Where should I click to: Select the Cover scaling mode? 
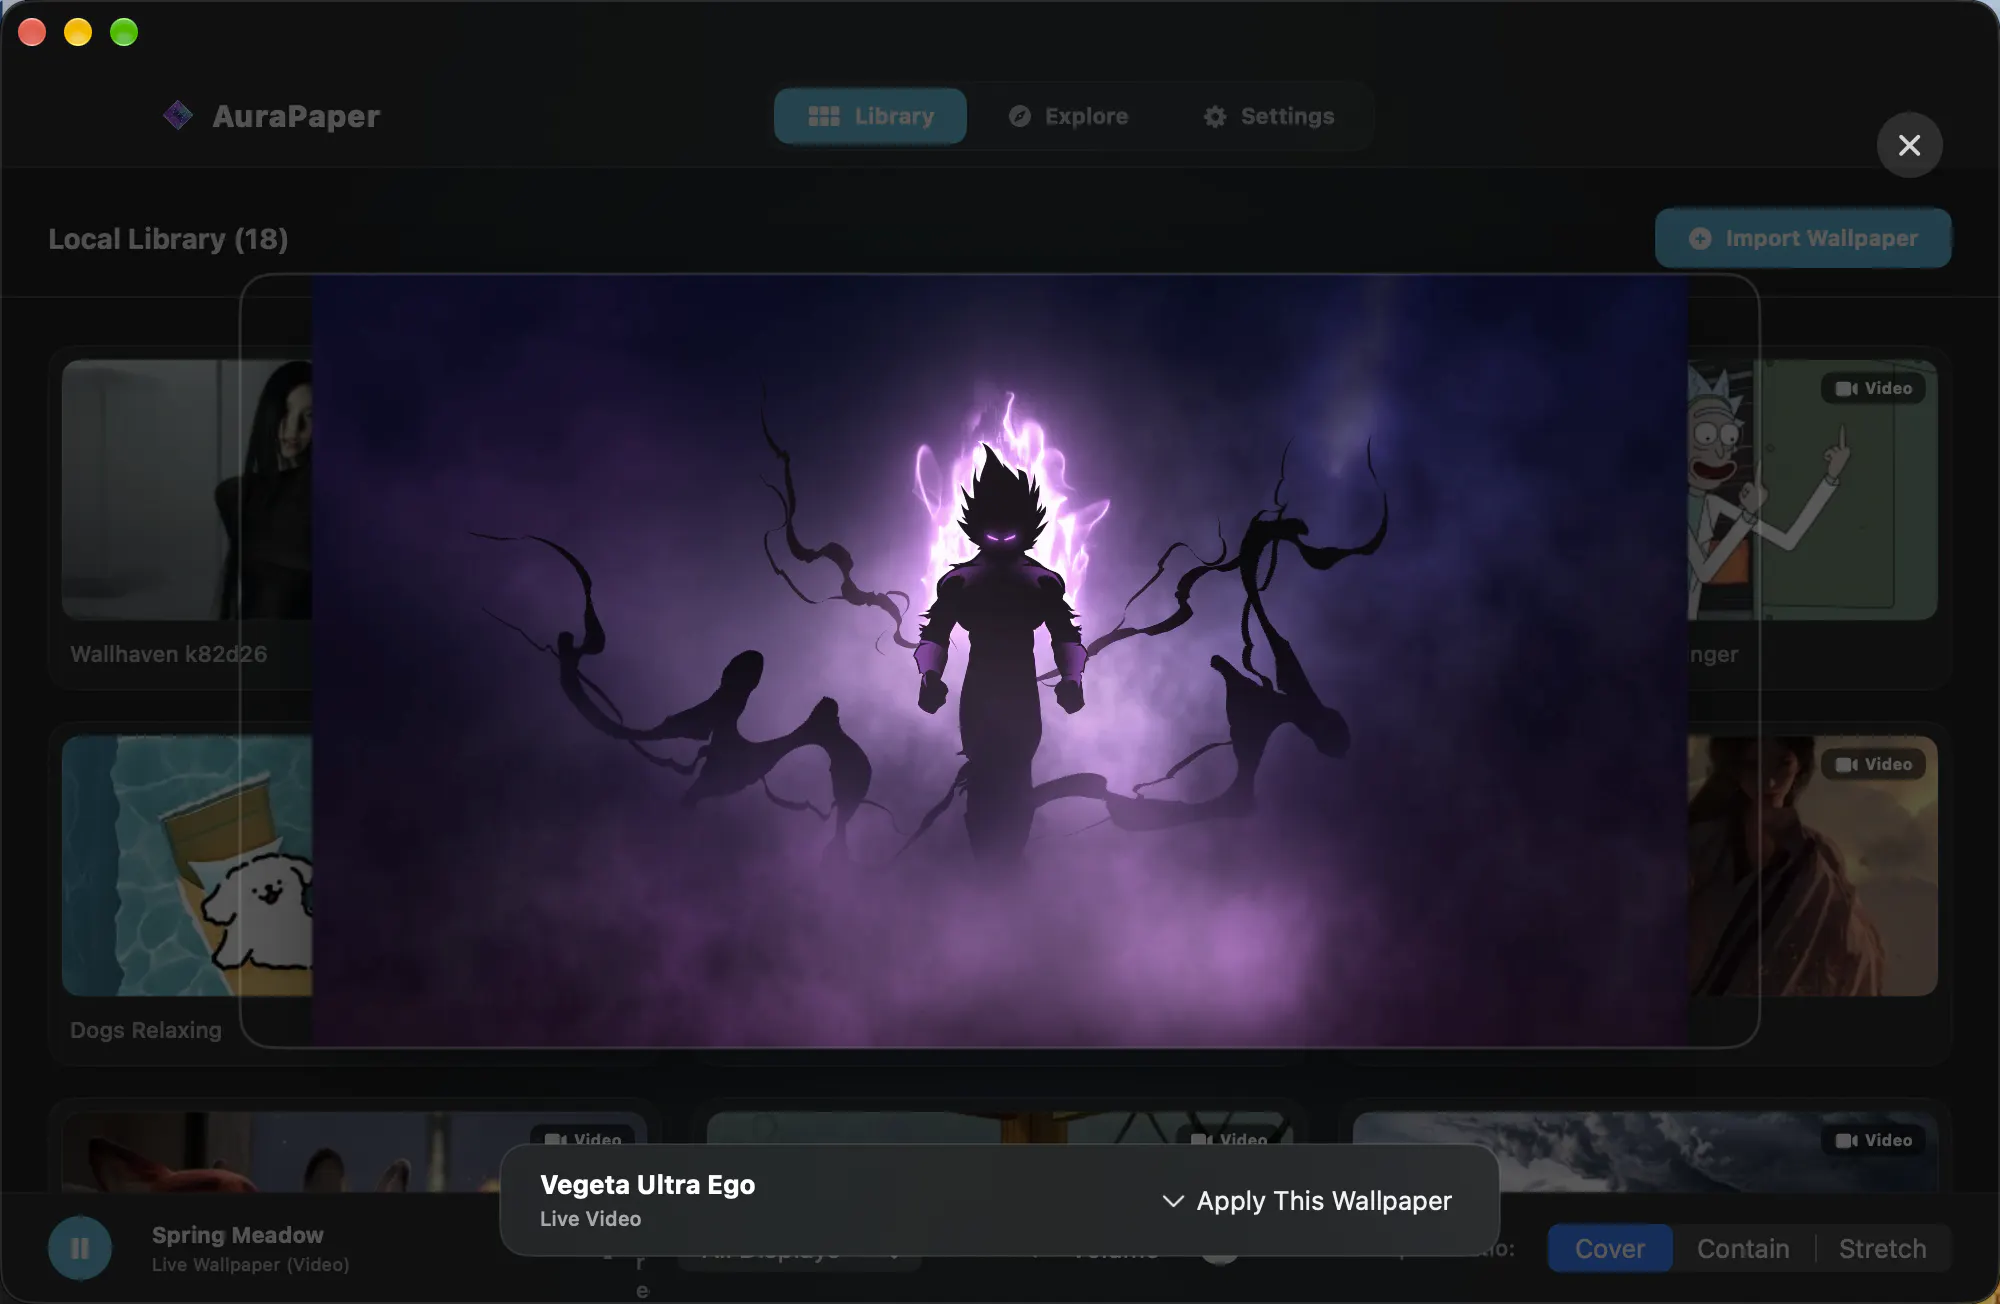[x=1610, y=1248]
